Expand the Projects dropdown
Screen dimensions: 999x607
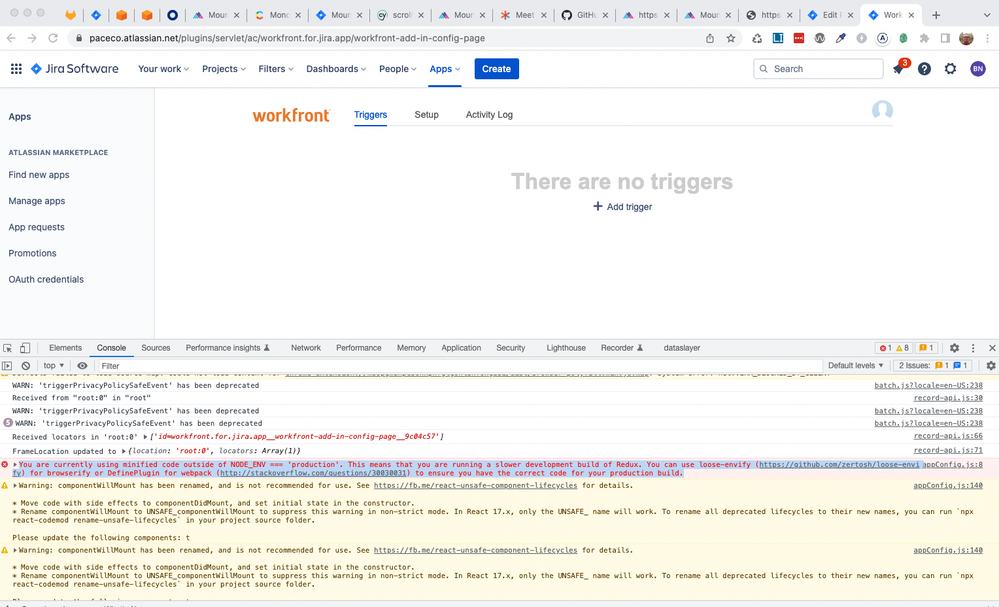tap(224, 69)
